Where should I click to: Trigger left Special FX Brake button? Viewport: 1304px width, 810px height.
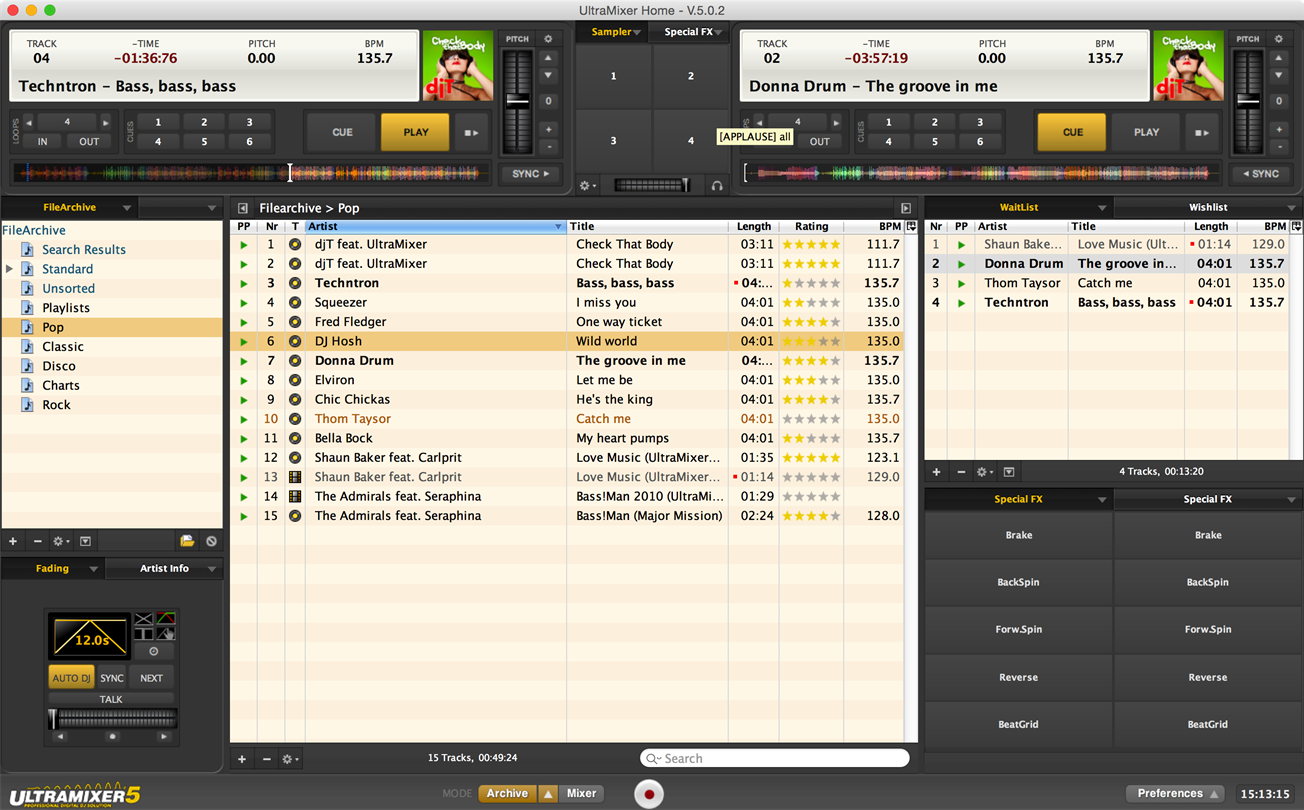click(x=1018, y=535)
